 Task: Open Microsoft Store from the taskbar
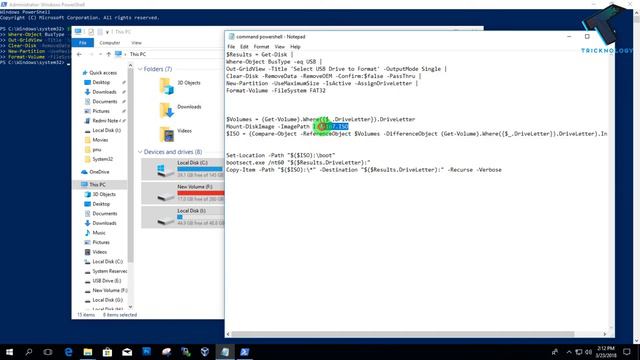click(107, 352)
